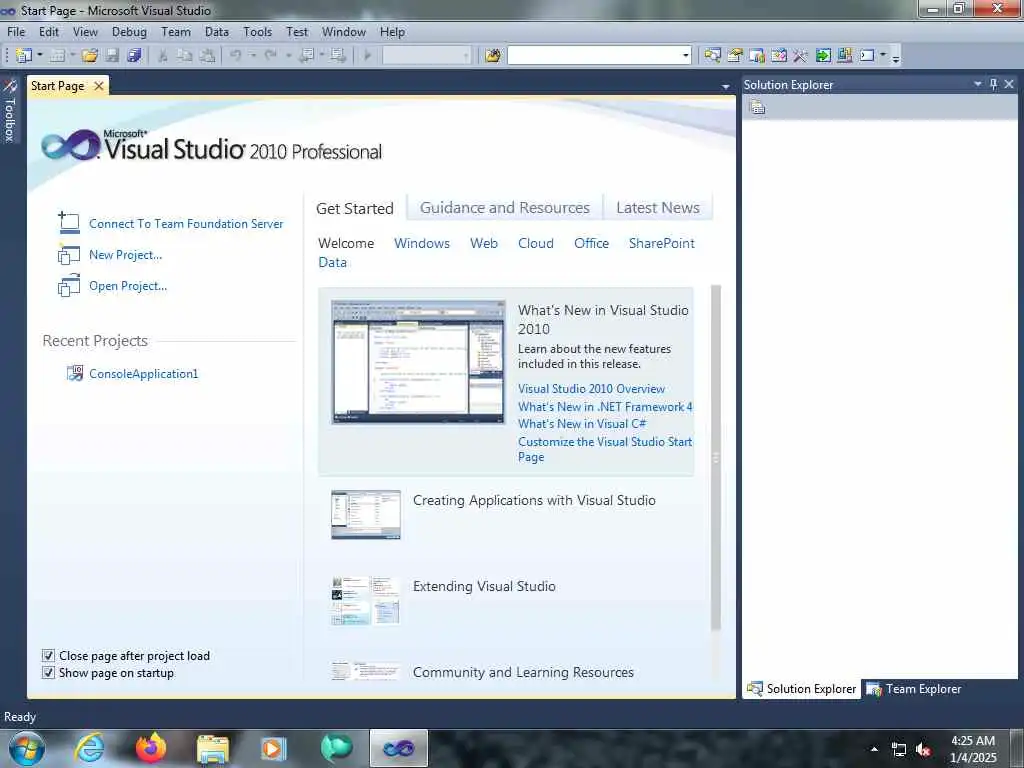Click the Start Page green arrow icon
Screen dimensions: 1024x768
tap(823, 56)
